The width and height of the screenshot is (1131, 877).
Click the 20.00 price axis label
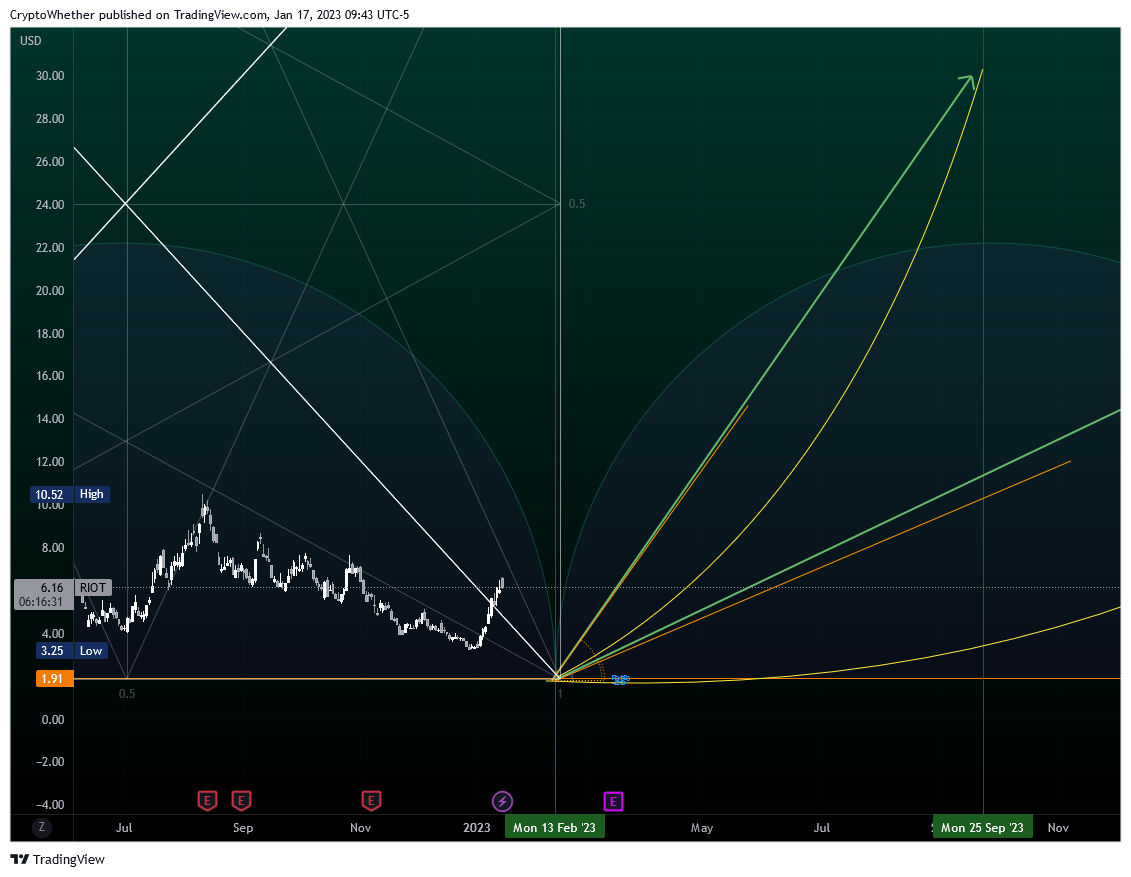click(50, 290)
